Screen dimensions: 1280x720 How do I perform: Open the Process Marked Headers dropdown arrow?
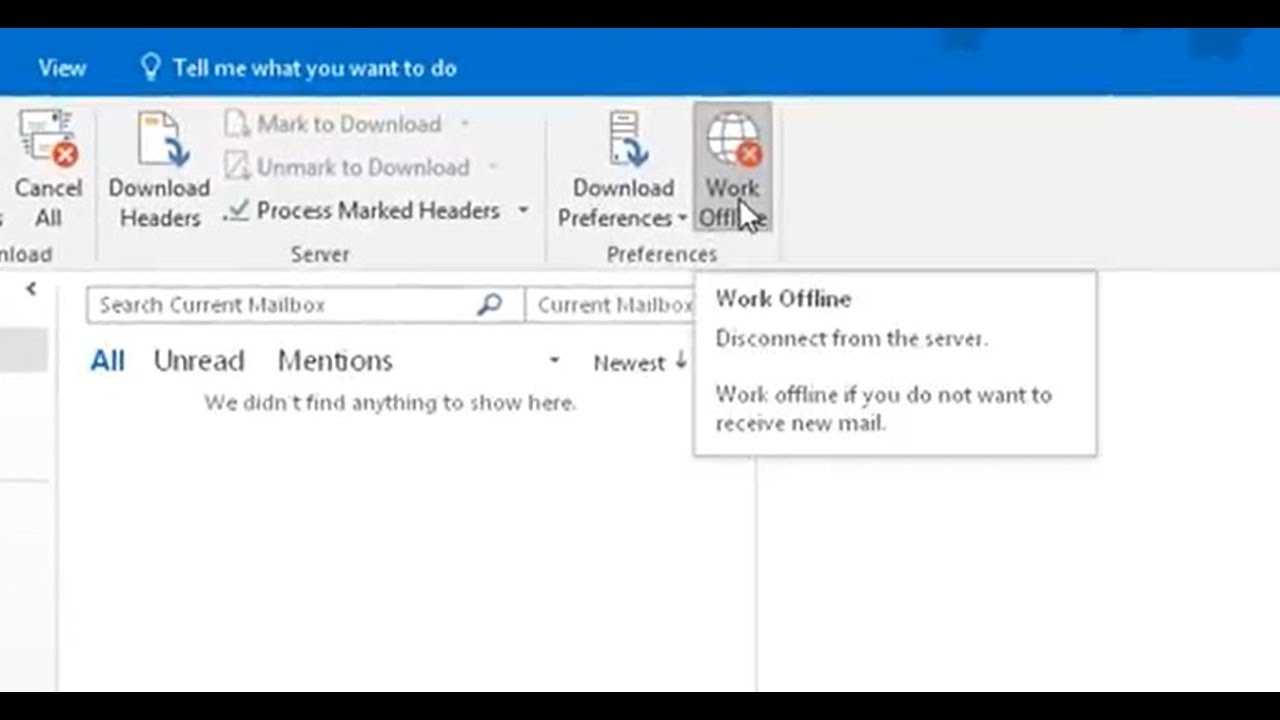pyautogui.click(x=522, y=211)
